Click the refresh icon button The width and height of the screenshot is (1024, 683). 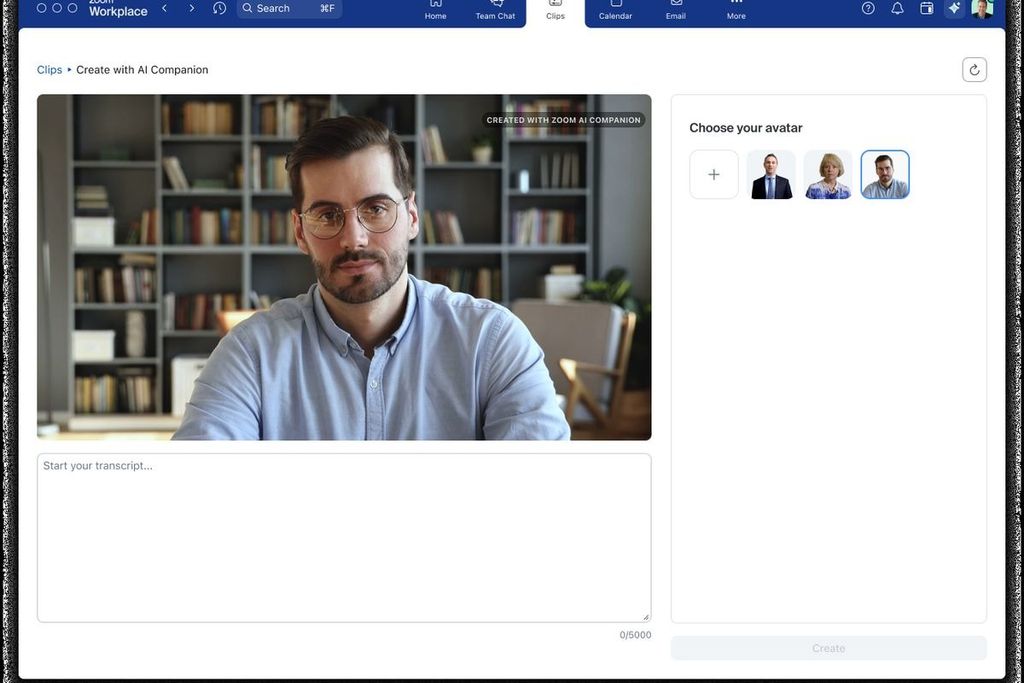pos(974,70)
